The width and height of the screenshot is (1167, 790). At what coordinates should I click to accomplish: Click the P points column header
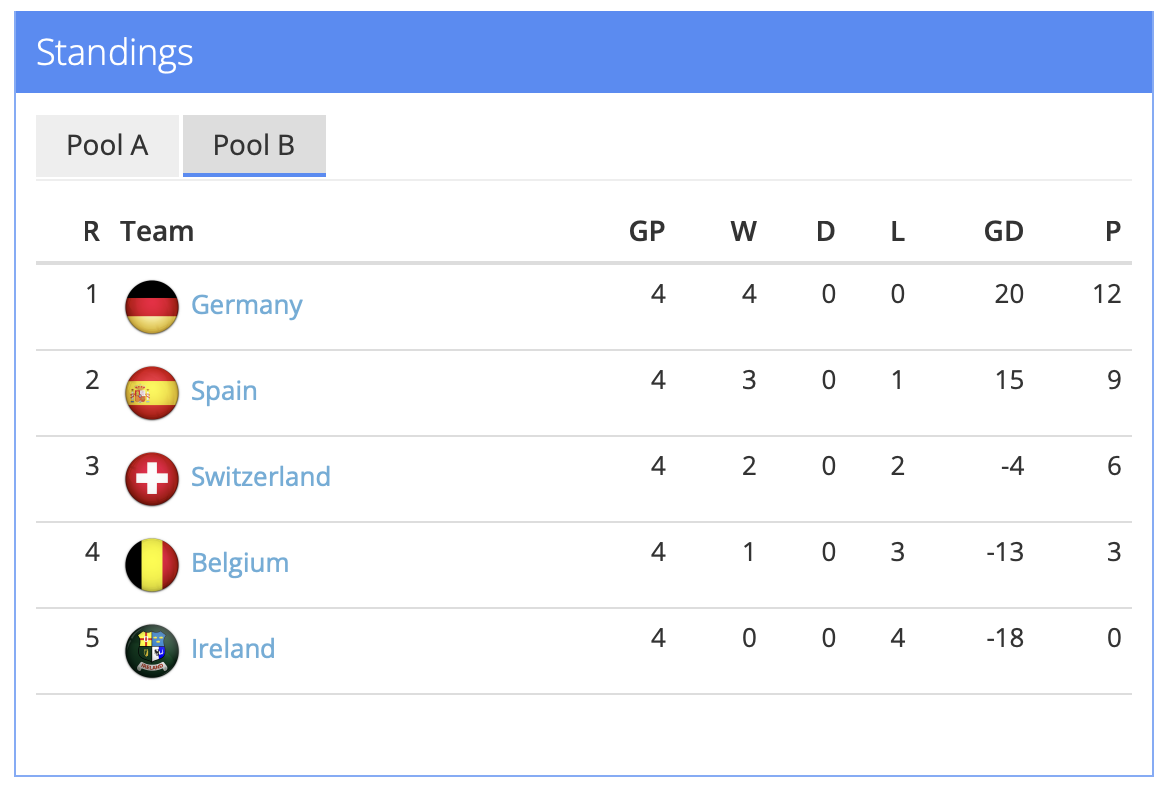click(x=1112, y=232)
